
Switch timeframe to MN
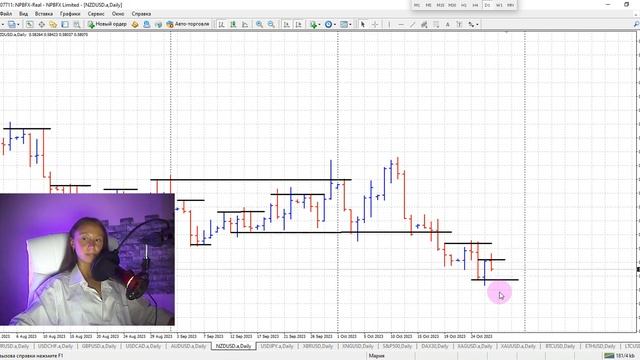tap(511, 5)
